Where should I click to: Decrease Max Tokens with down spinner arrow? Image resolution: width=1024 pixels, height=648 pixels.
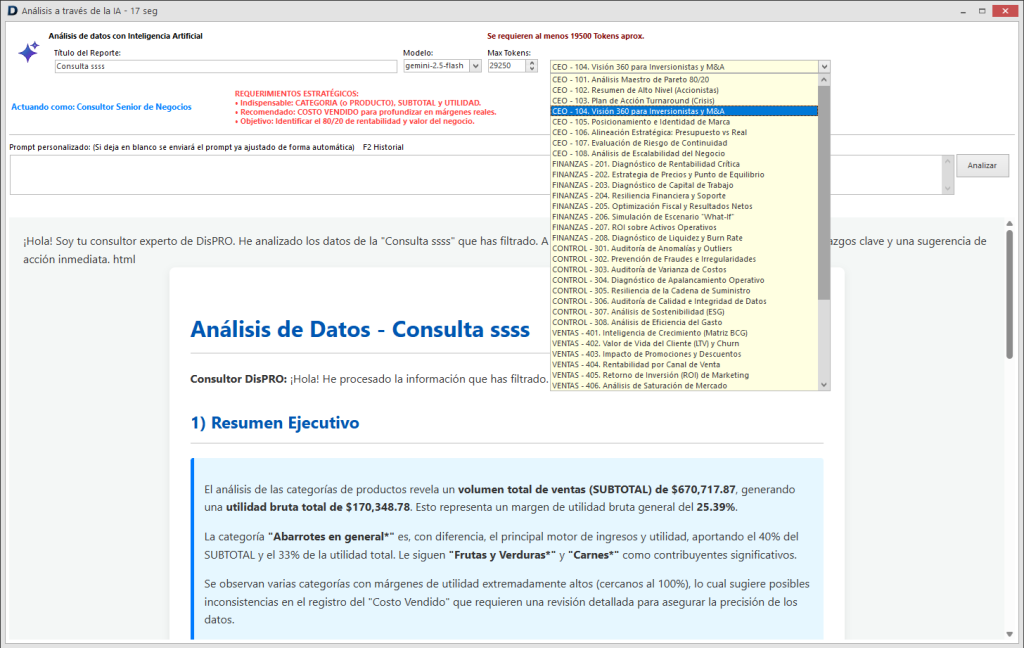530,70
